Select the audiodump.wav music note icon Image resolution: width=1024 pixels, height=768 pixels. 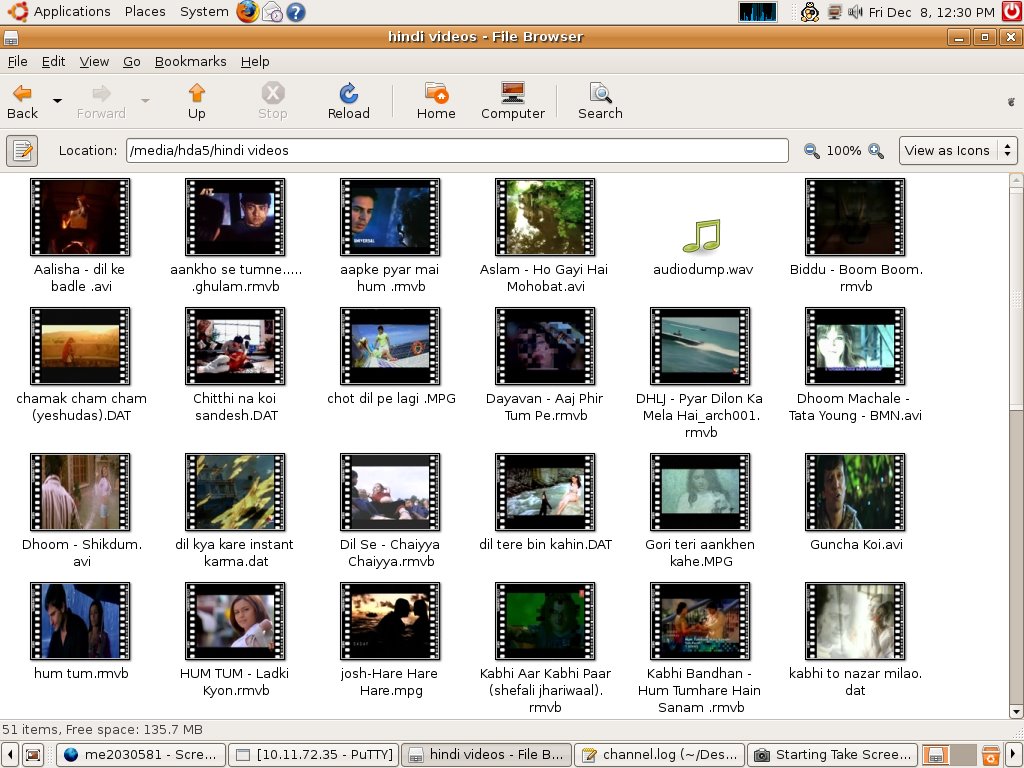point(702,236)
